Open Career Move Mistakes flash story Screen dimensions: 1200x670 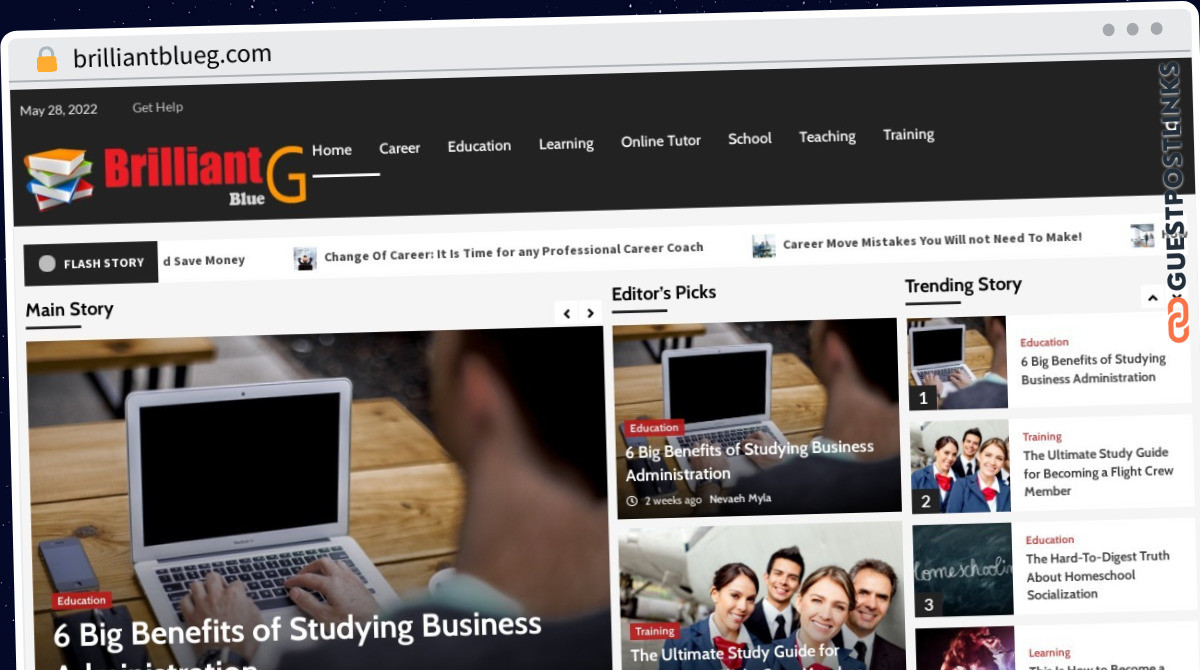pos(932,241)
